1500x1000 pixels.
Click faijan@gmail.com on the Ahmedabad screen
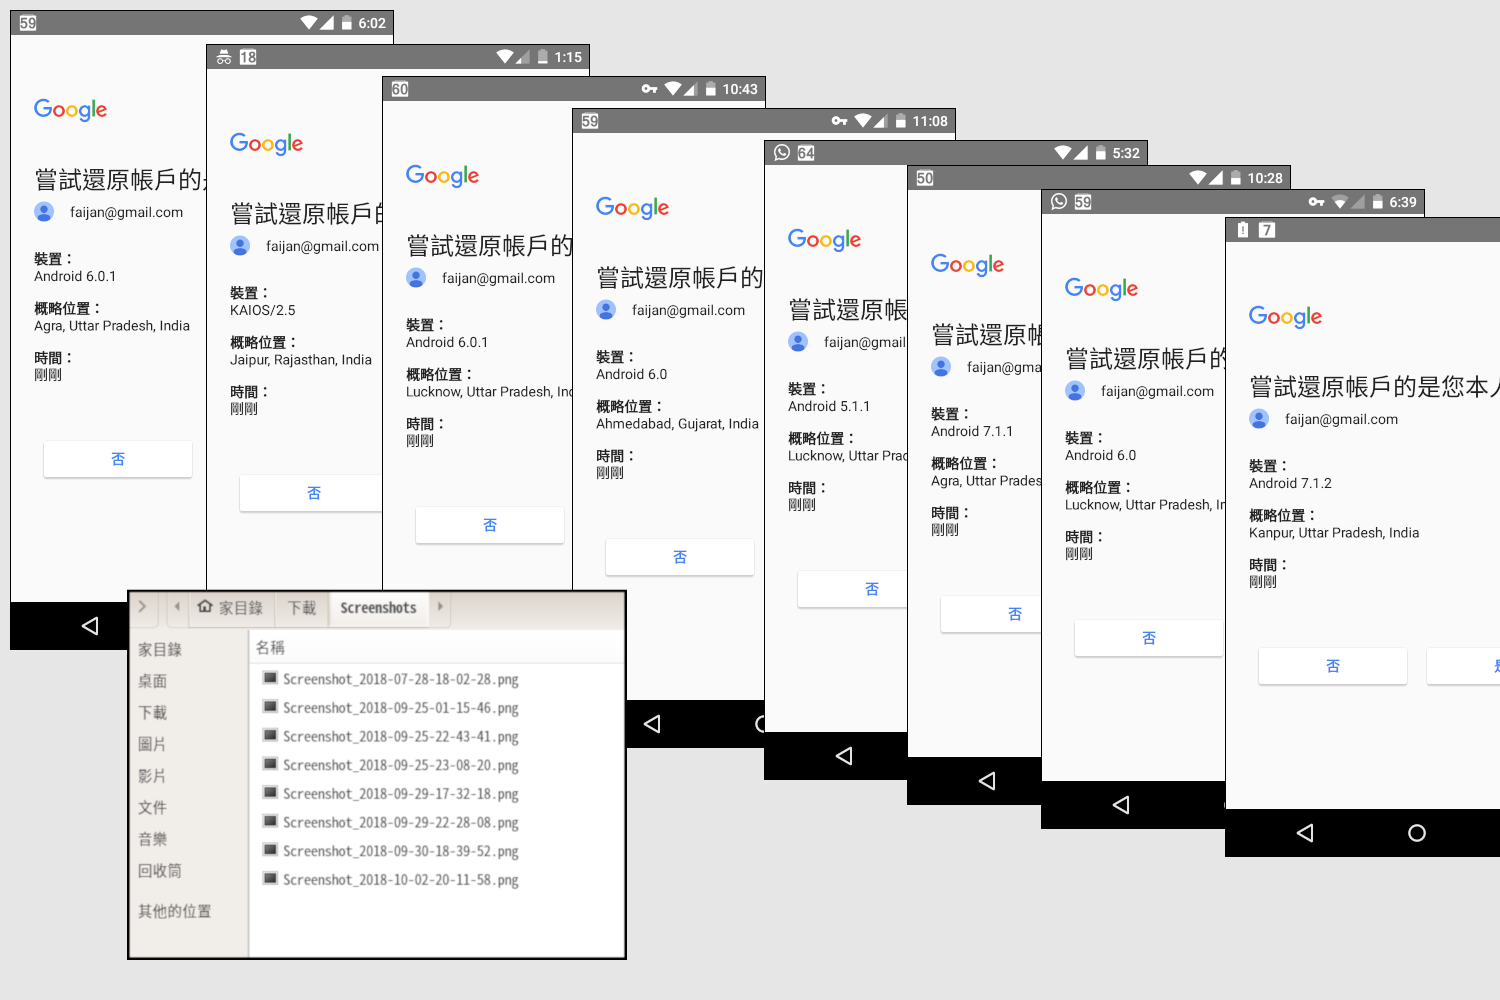[688, 310]
